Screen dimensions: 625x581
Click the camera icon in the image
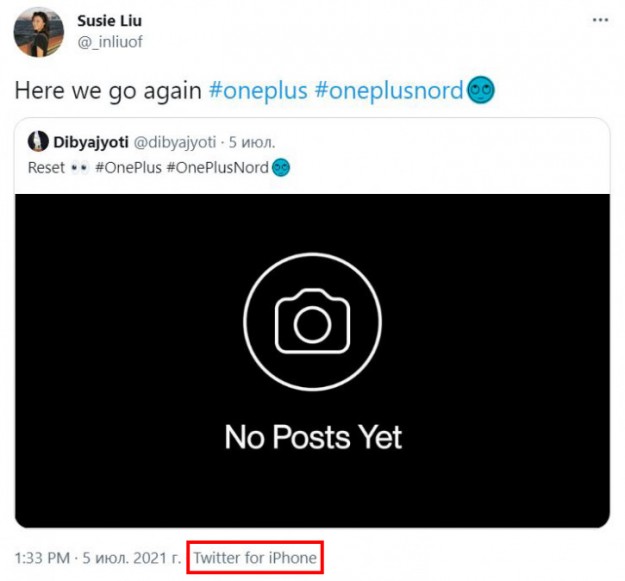[312, 322]
